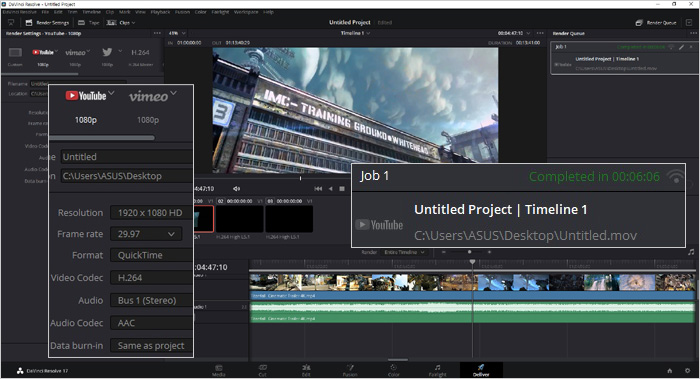This screenshot has width=700, height=379.
Task: Select the second clip thumbnail labeled 02
Action: [x=239, y=219]
